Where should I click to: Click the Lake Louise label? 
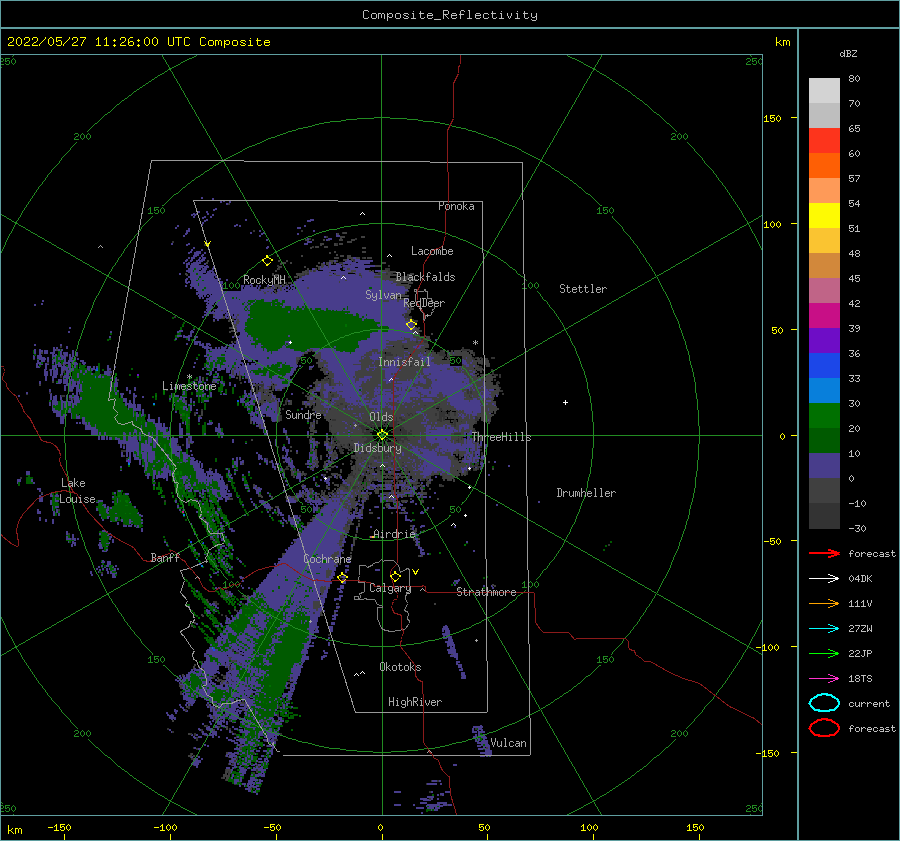tap(77, 491)
